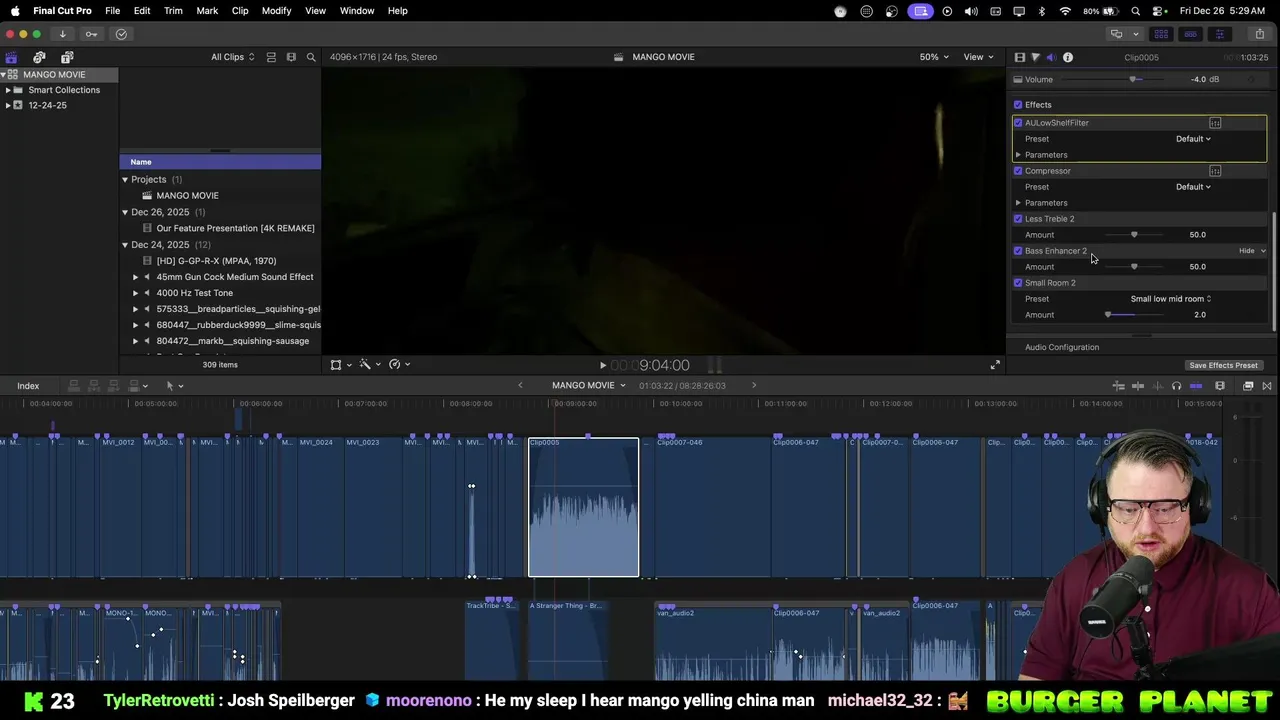Uncheck the Less Treble 2 effect
This screenshot has height=720, width=1280.
coord(1018,219)
